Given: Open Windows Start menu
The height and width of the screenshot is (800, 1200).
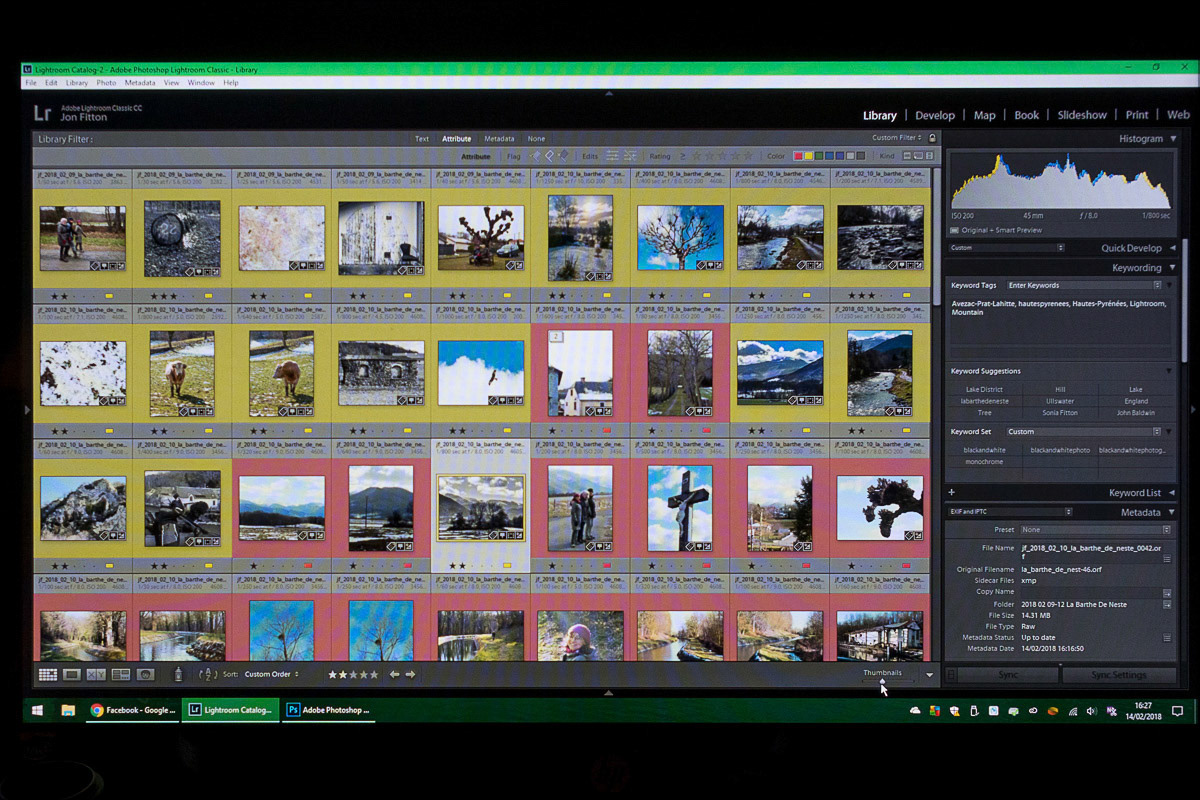Looking at the screenshot, I should 37,710.
